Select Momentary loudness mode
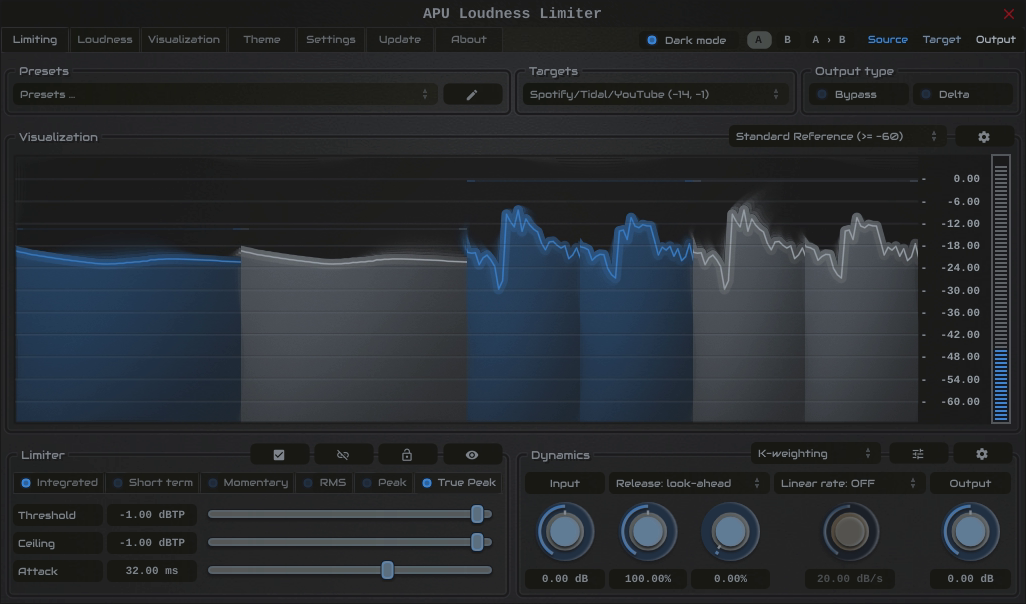 pos(247,483)
